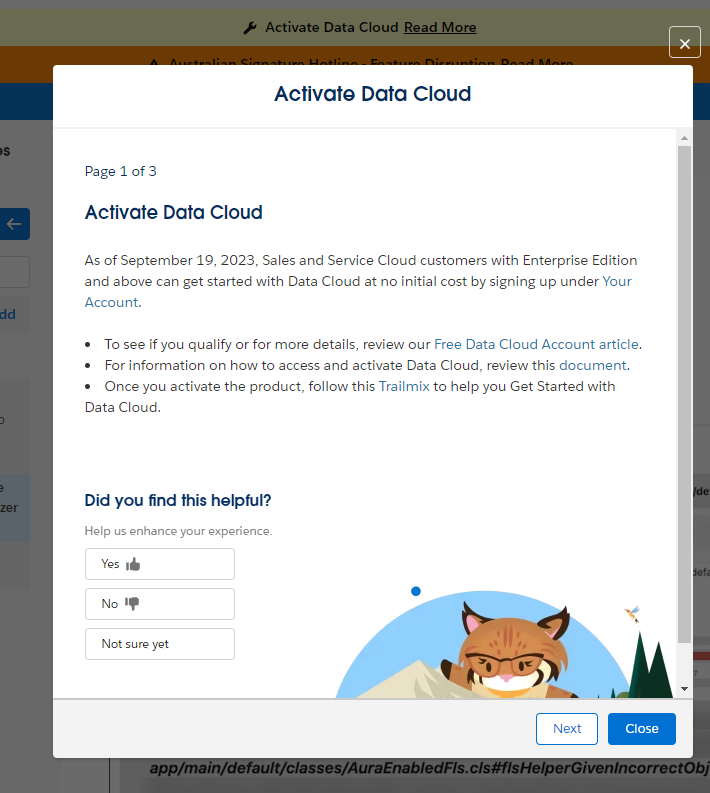Click the blue back arrow button
The image size is (710, 793).
coord(14,224)
